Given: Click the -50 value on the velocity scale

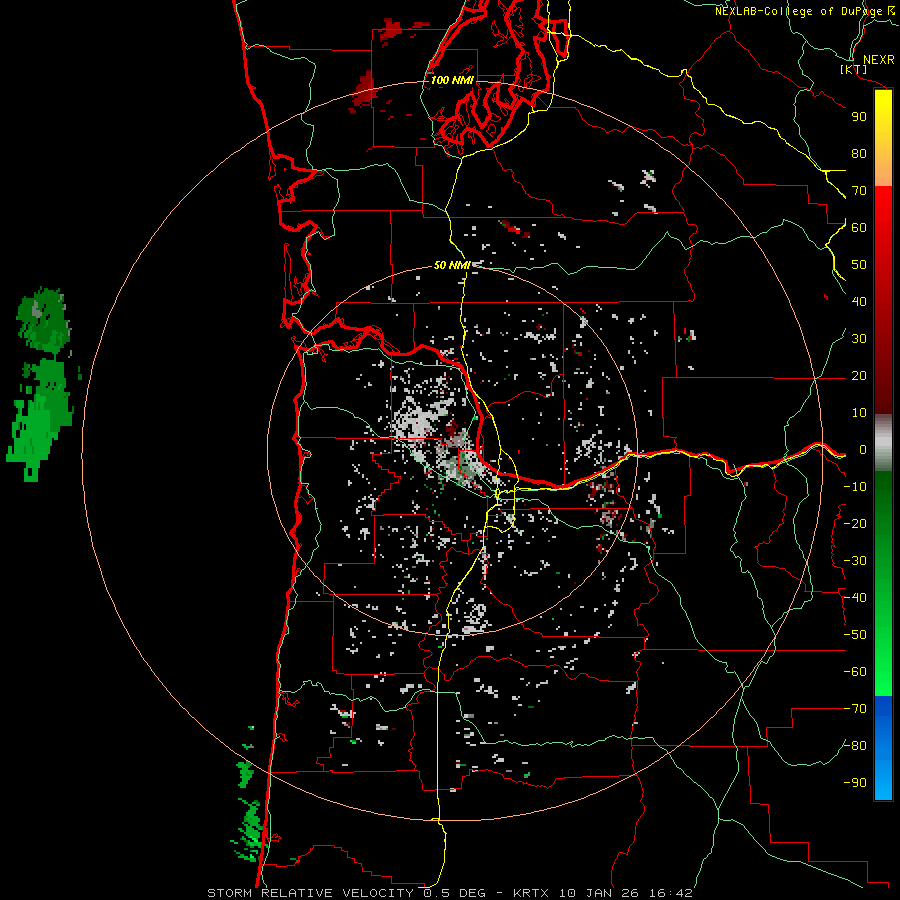Looking at the screenshot, I should 855,635.
